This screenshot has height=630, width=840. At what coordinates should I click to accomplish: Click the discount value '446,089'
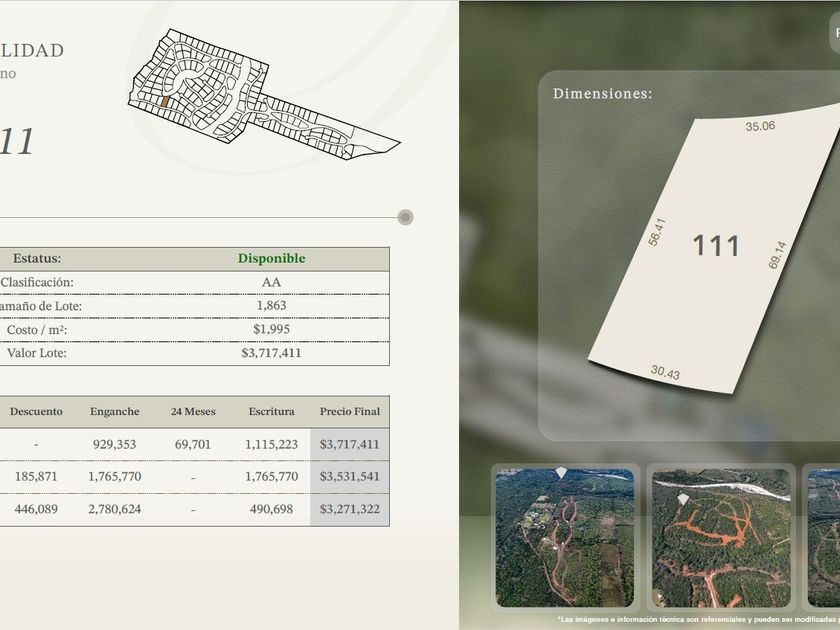point(36,509)
